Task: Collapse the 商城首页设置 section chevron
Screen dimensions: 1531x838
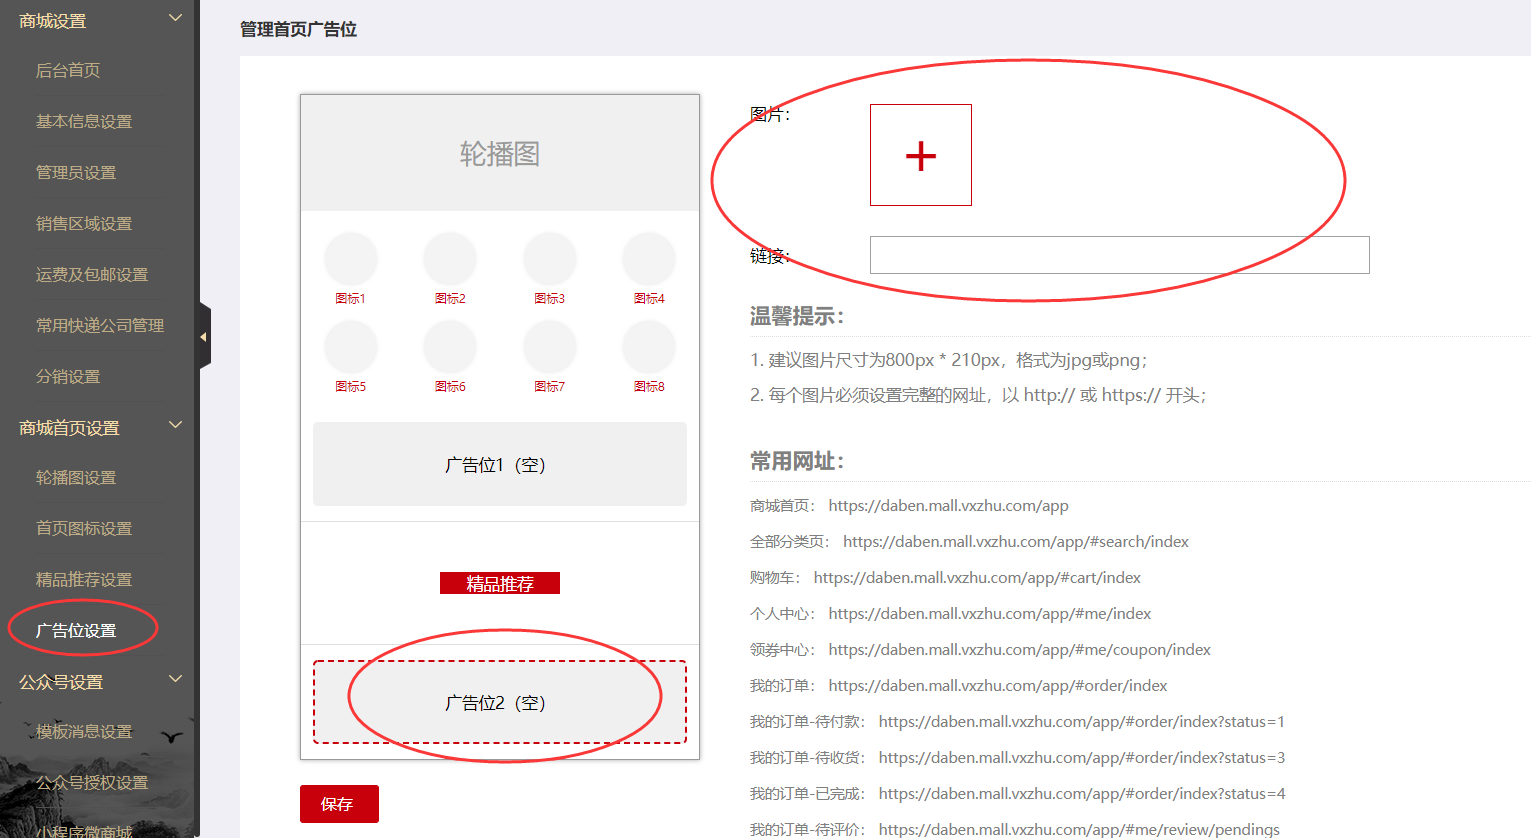Action: click(x=175, y=425)
